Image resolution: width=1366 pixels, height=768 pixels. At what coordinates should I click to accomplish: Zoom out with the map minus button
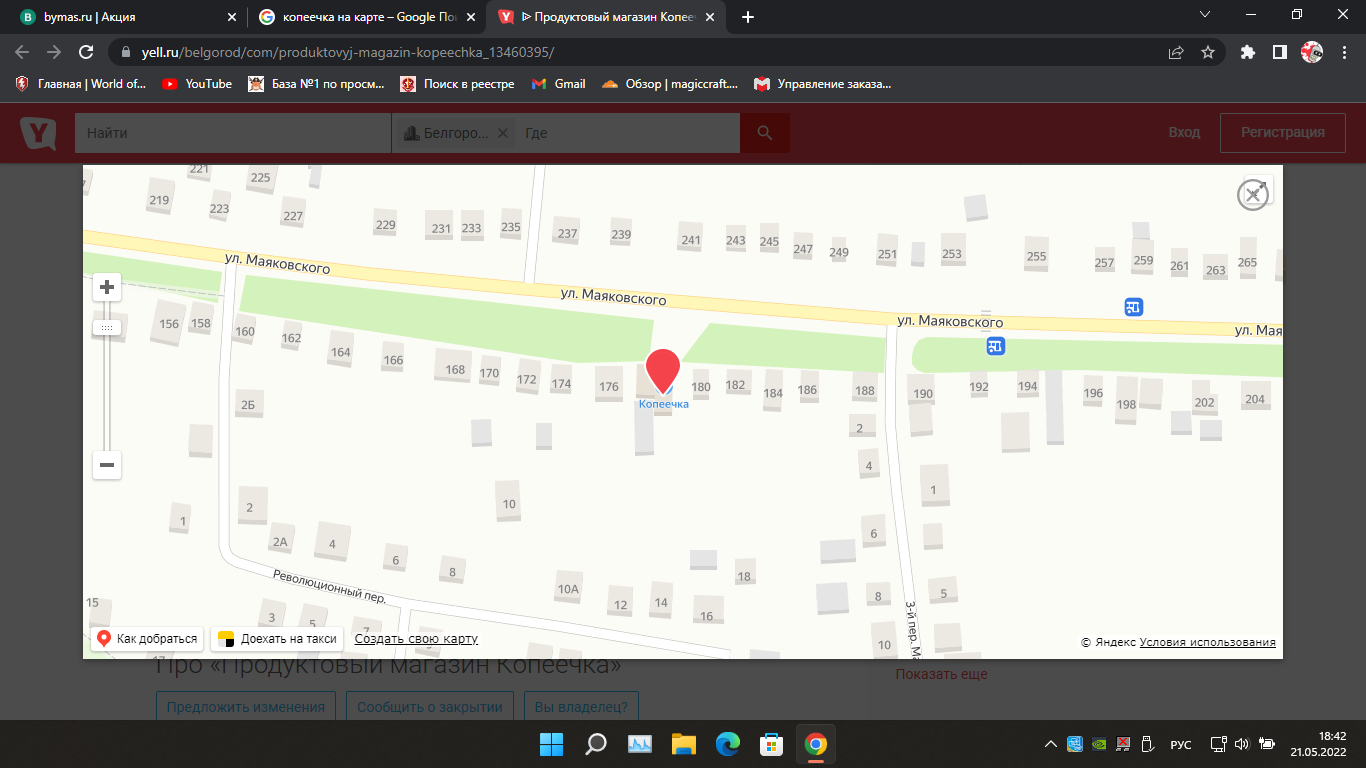107,465
